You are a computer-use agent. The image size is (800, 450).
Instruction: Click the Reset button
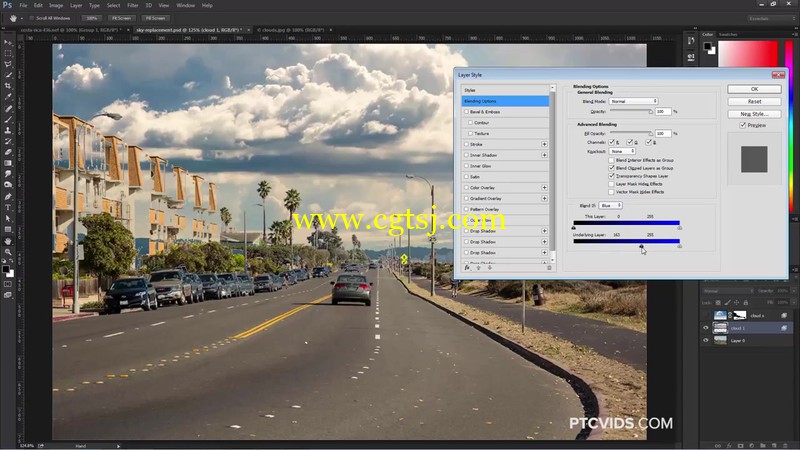[x=754, y=102]
